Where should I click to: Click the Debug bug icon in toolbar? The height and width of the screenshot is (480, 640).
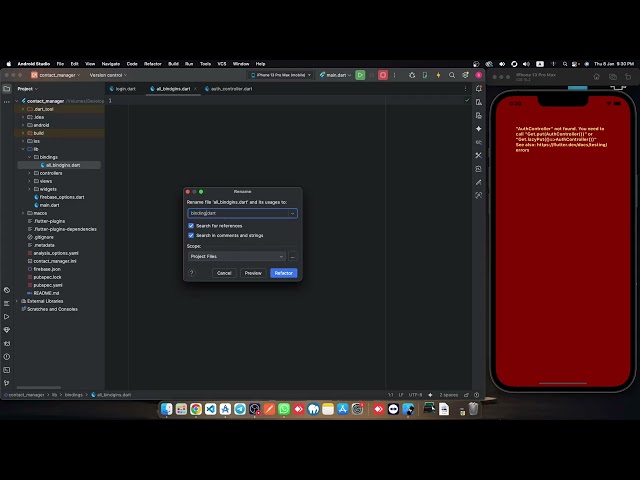pyautogui.click(x=412, y=75)
